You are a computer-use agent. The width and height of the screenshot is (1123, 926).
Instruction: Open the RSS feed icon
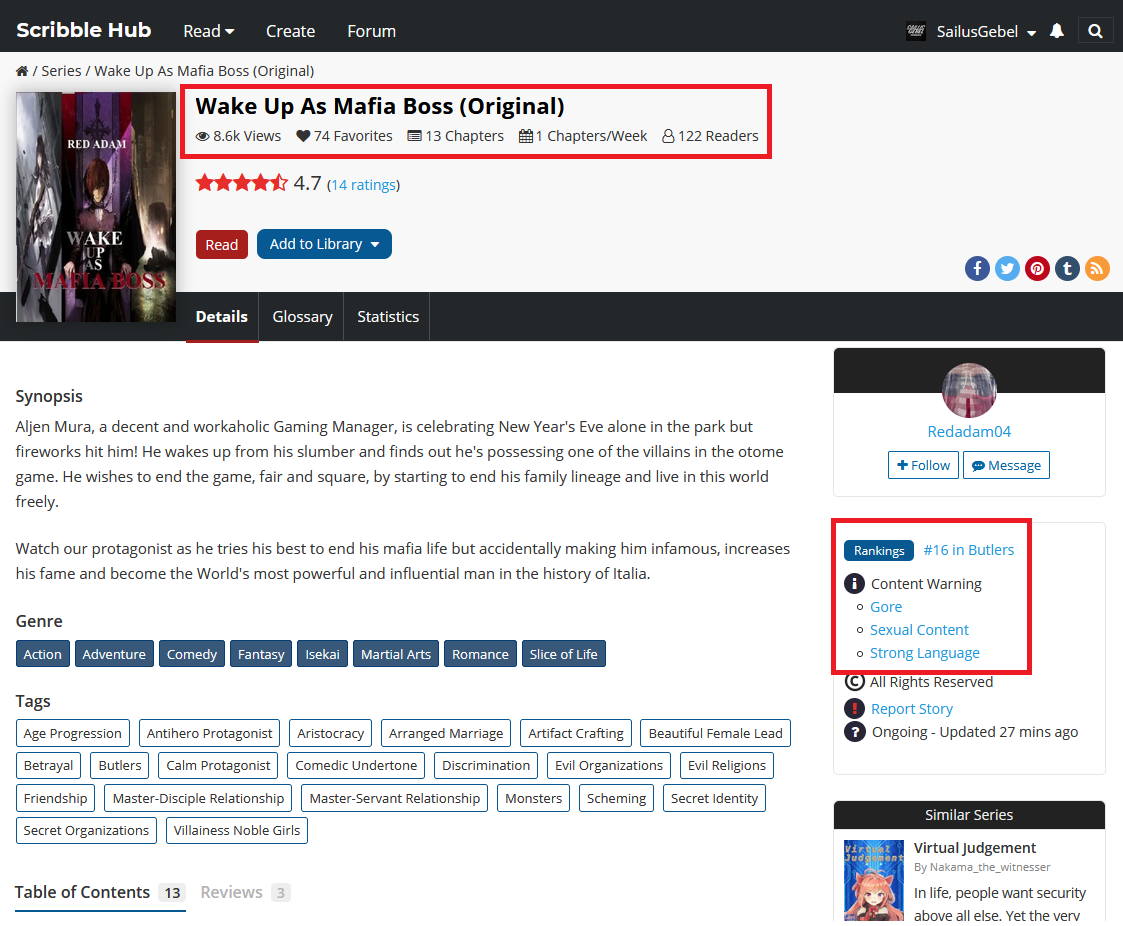1097,268
